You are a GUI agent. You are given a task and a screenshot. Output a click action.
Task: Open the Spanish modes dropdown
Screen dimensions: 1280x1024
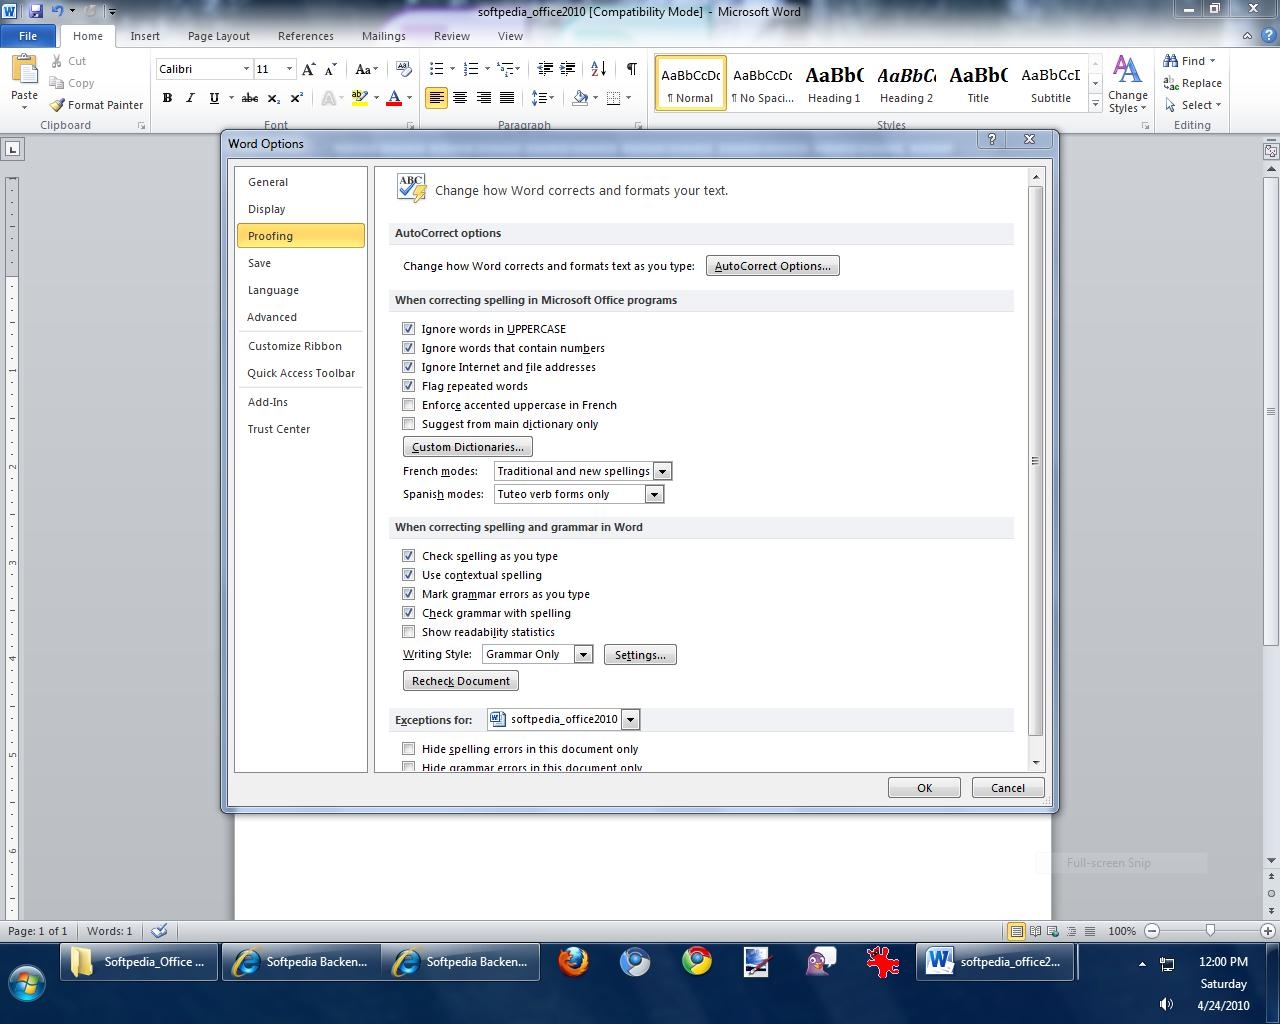pos(654,494)
